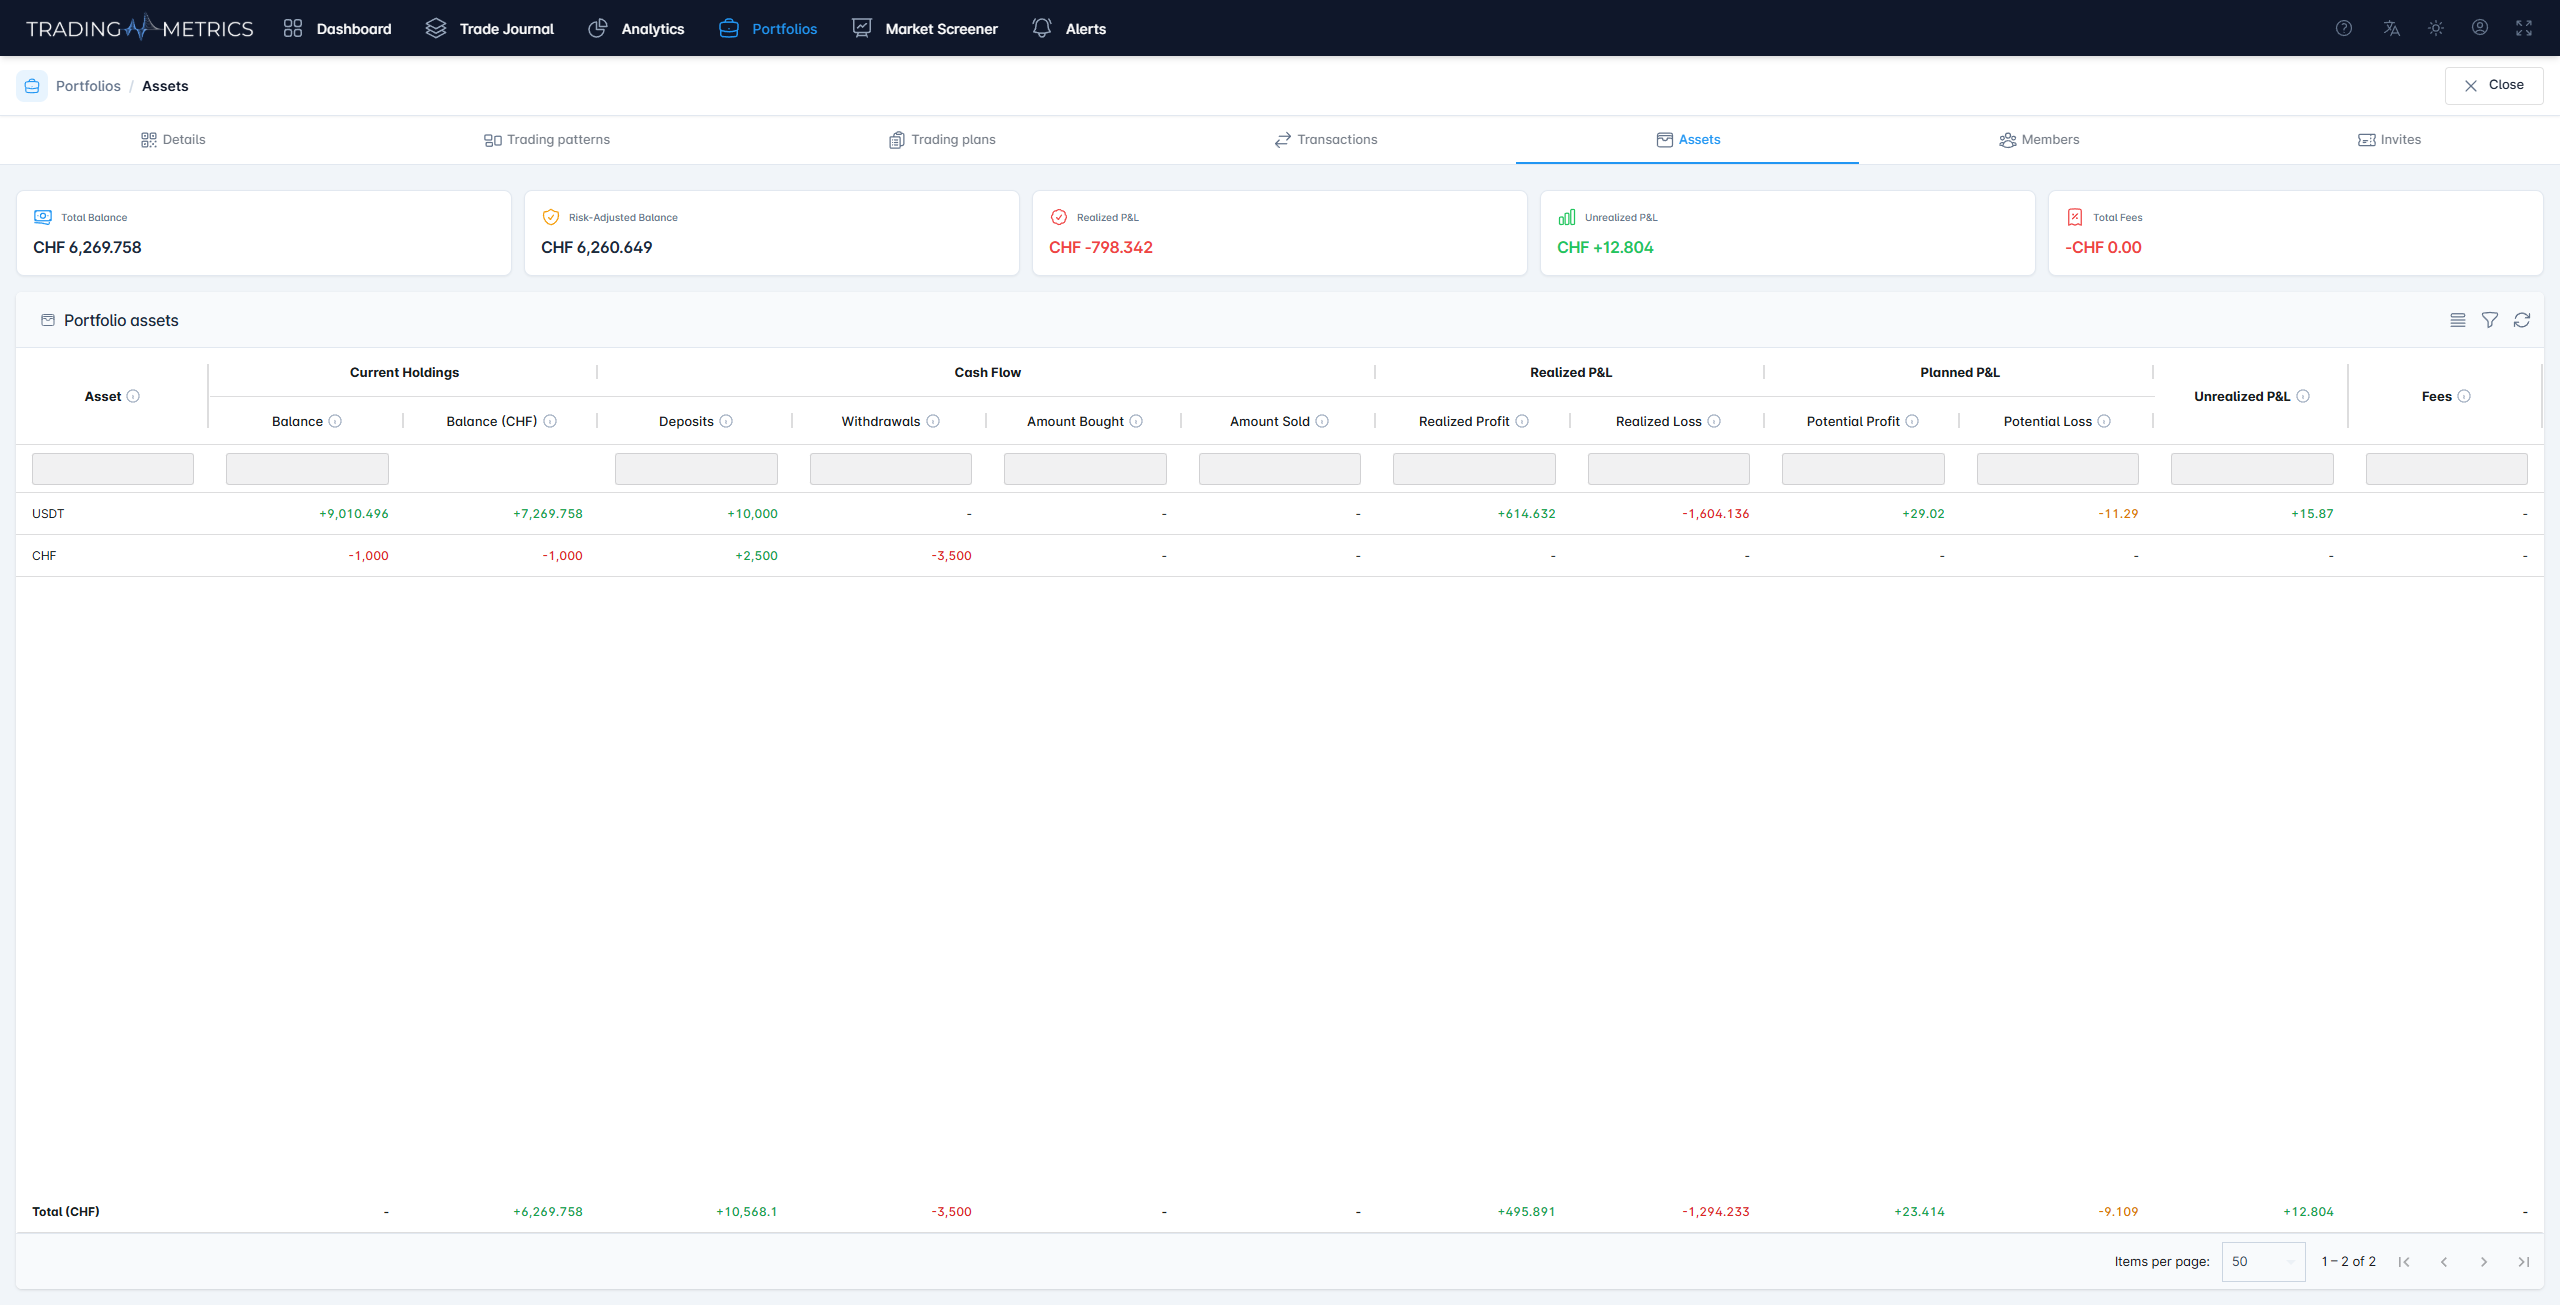Refresh the portfolio assets table
The width and height of the screenshot is (2560, 1305).
(2522, 320)
